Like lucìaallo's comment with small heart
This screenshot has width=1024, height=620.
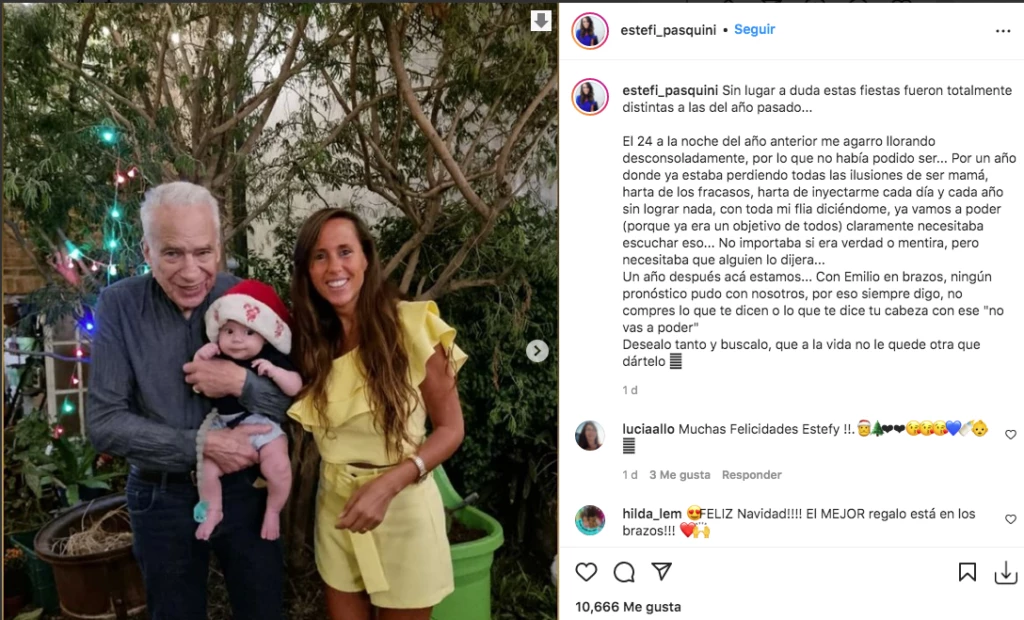tap(1010, 434)
